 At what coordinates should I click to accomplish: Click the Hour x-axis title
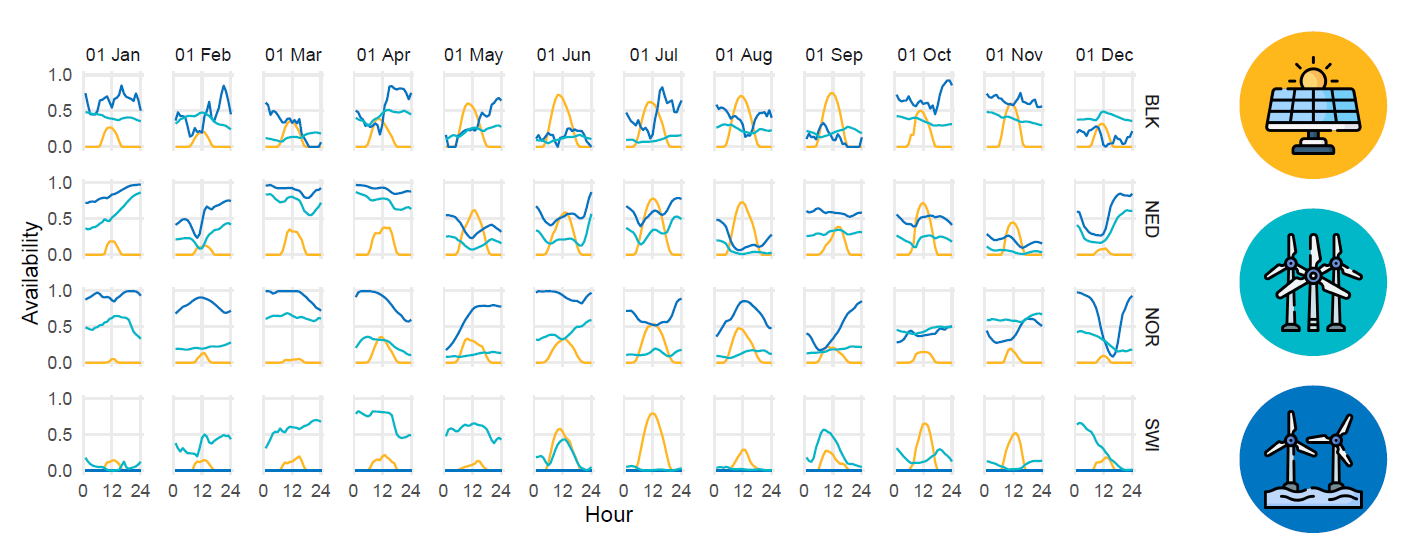click(x=609, y=515)
